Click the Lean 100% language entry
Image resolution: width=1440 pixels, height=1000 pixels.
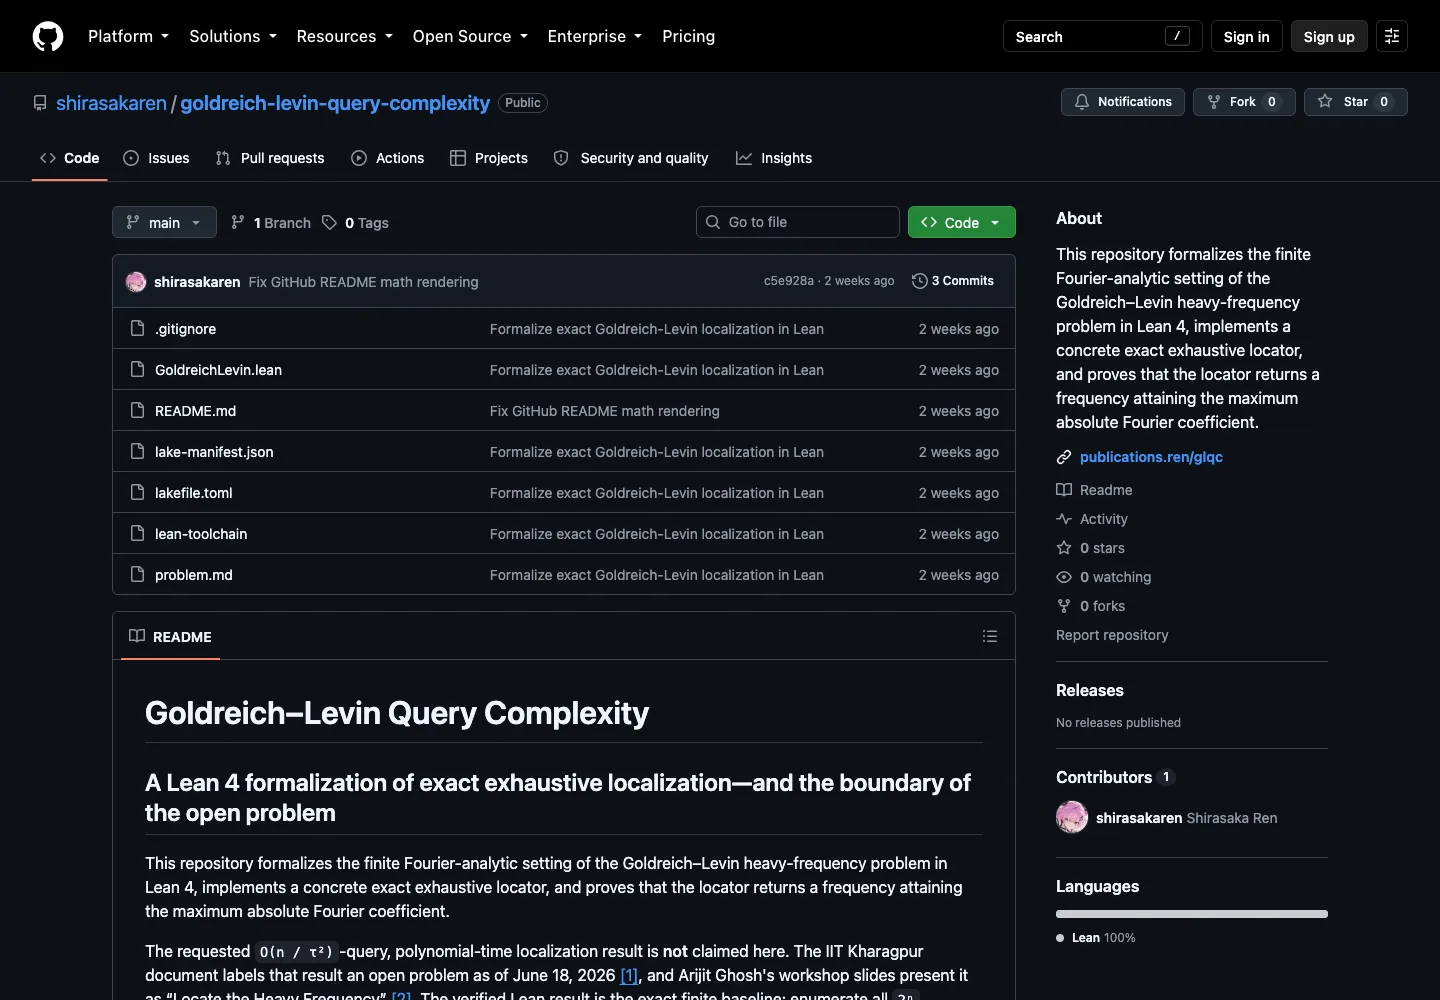[1096, 938]
